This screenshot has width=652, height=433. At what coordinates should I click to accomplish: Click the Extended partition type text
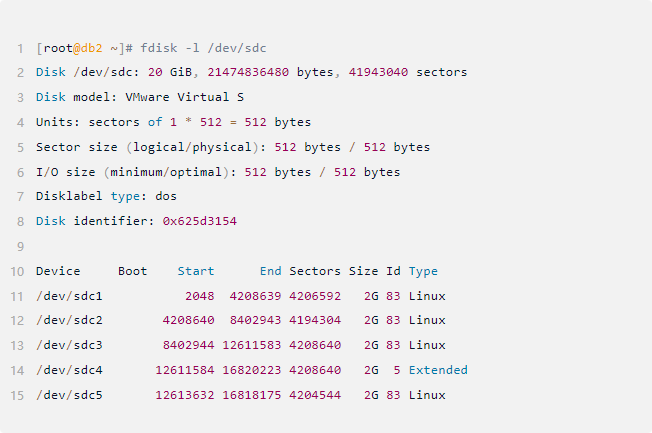tap(438, 370)
